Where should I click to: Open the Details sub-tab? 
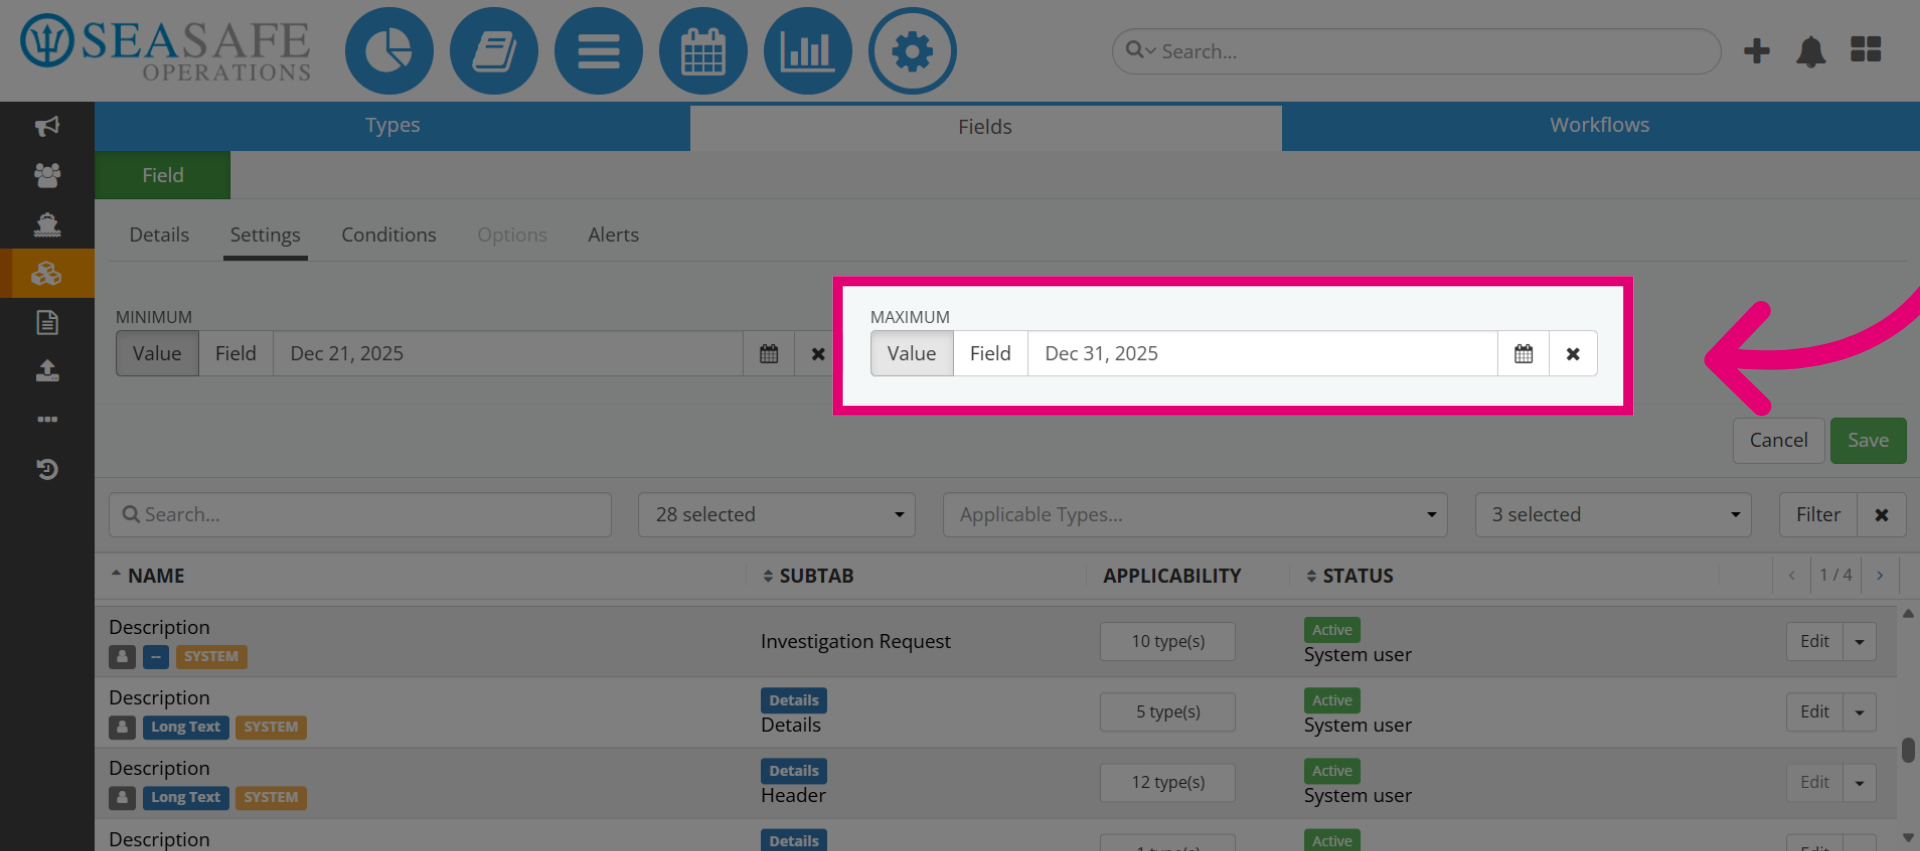[159, 235]
